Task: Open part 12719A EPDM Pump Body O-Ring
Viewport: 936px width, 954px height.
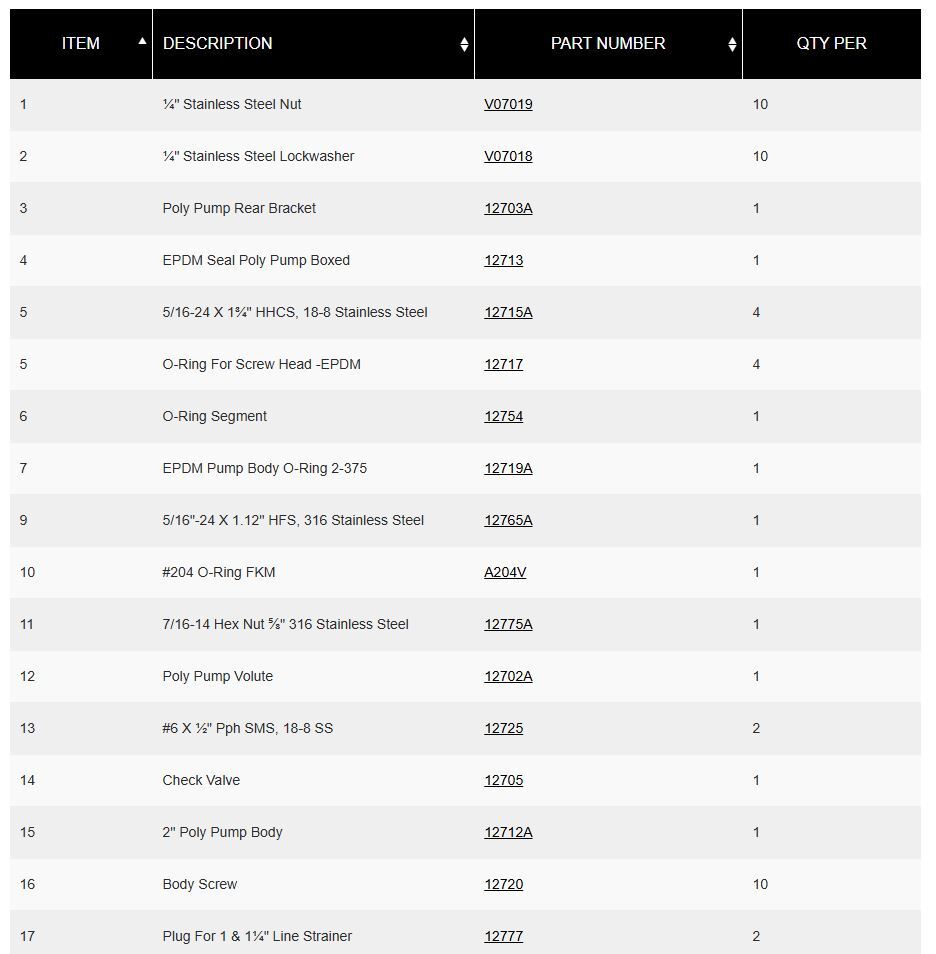Action: 509,468
